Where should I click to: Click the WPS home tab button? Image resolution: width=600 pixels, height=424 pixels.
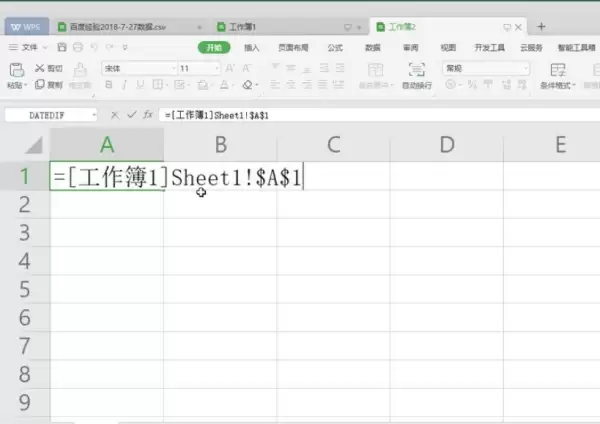tap(26, 27)
